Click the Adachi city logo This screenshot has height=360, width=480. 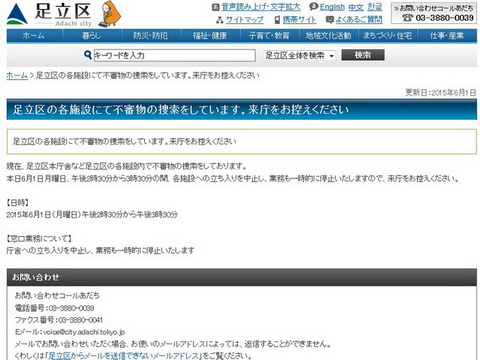pos(49,15)
